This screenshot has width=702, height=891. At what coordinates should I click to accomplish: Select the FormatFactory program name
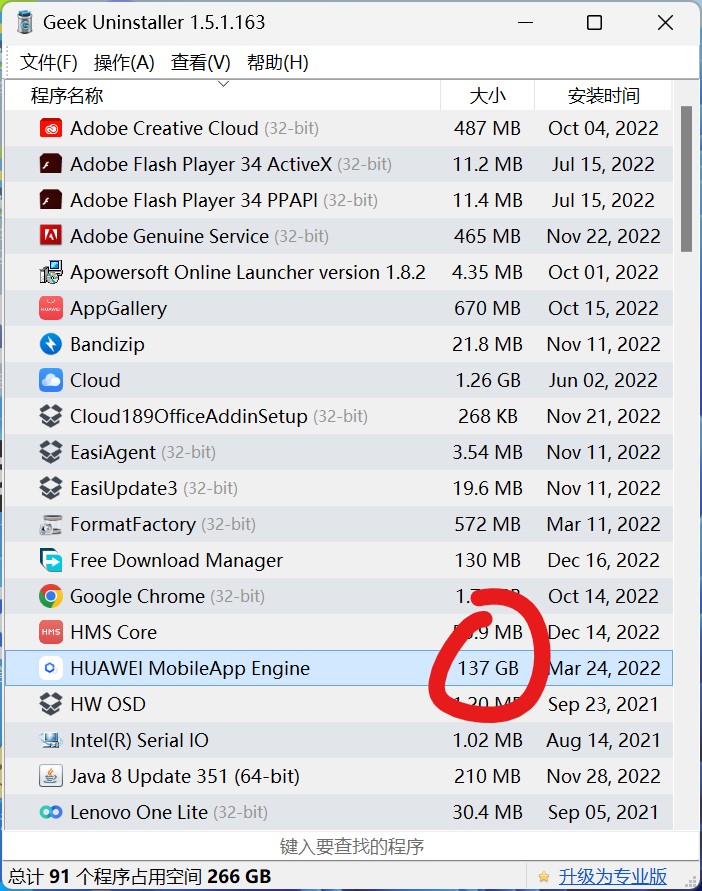point(133,524)
